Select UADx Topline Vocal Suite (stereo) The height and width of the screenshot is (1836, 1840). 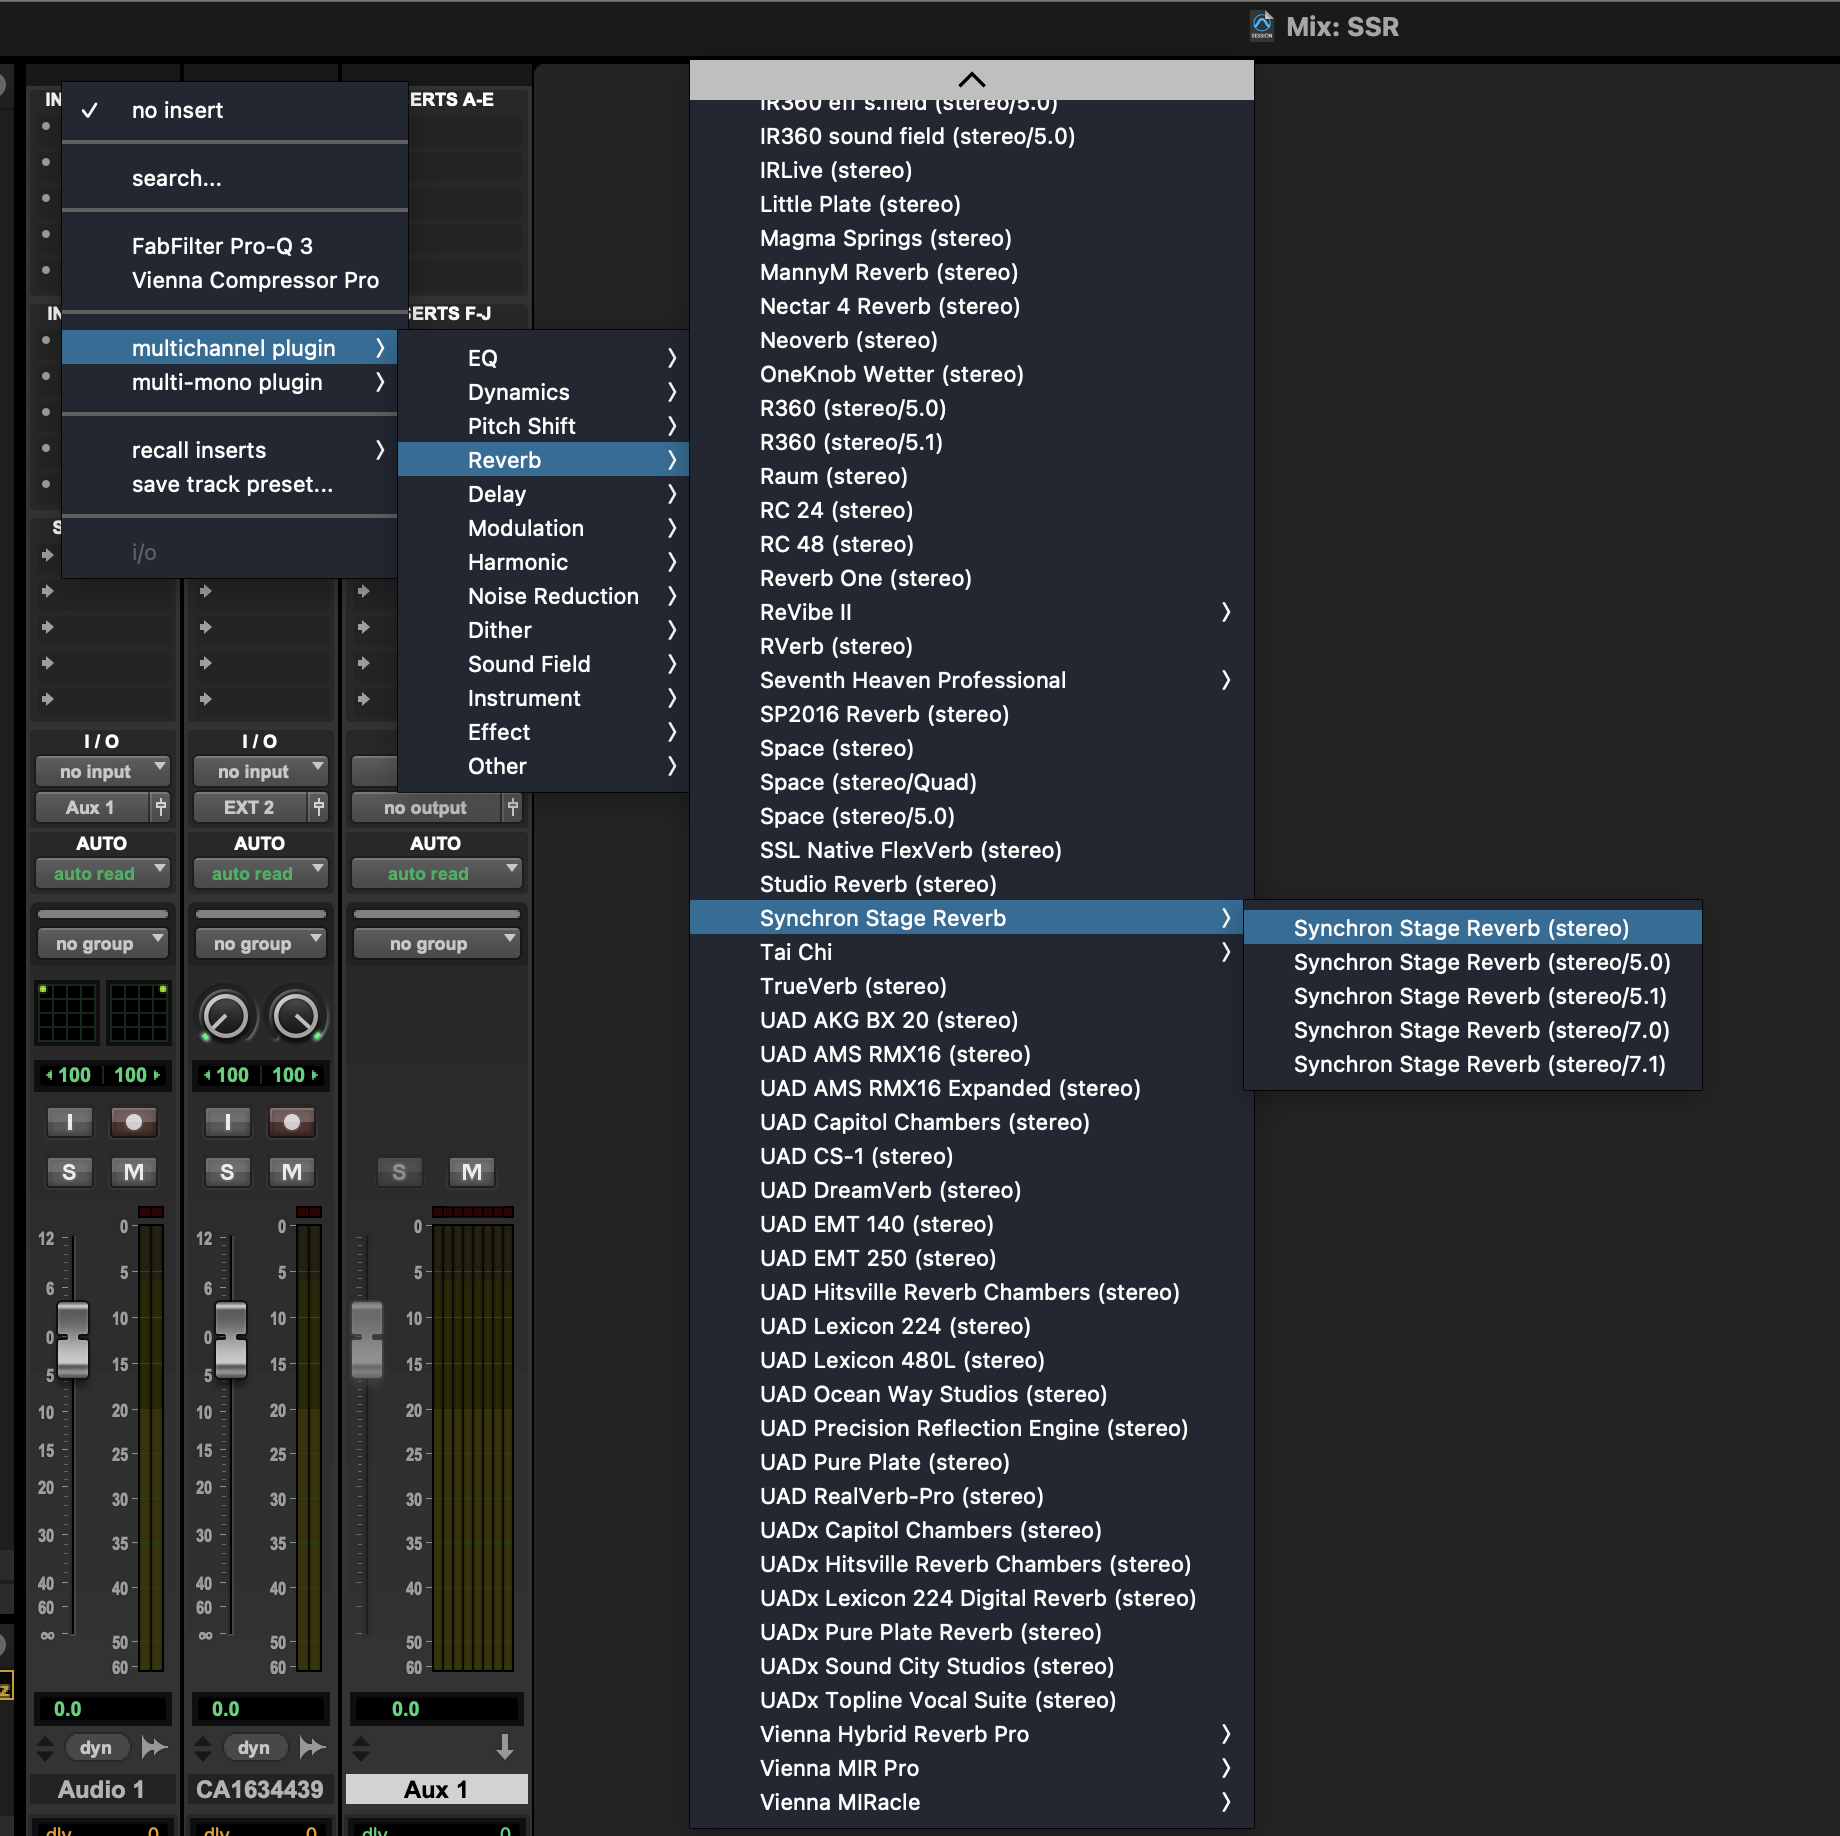(x=972, y=1700)
